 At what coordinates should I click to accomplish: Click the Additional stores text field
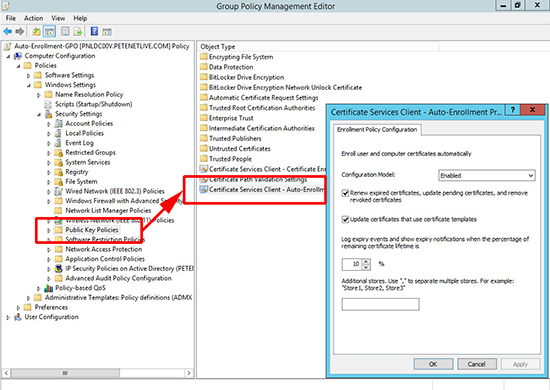(380, 304)
